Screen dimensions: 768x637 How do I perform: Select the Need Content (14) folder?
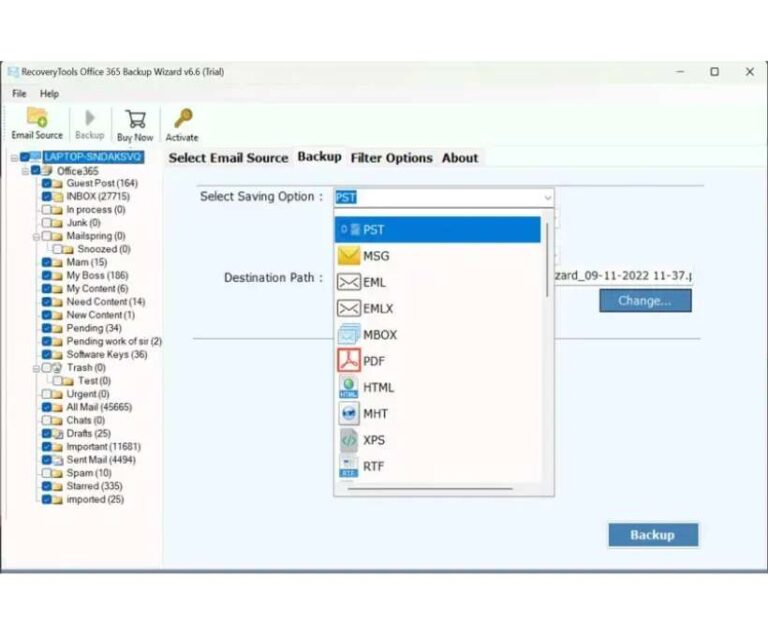(106, 302)
